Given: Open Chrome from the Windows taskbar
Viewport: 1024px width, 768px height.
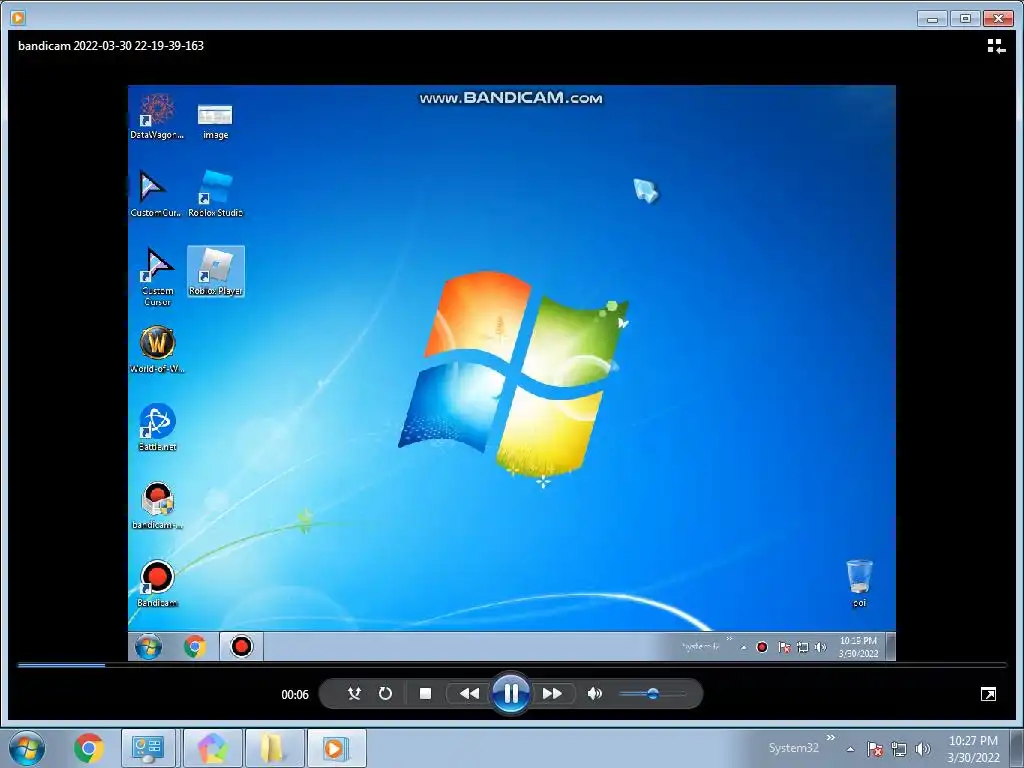Looking at the screenshot, I should click(x=89, y=748).
